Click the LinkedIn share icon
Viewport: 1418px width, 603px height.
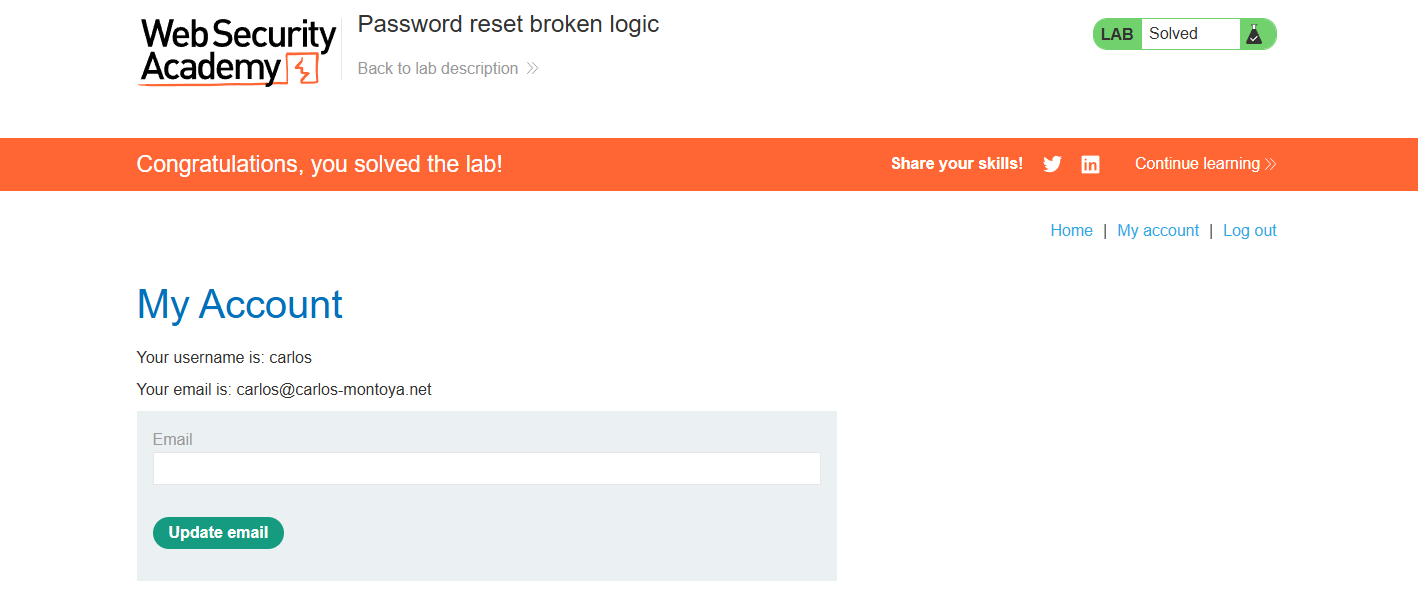coord(1090,164)
